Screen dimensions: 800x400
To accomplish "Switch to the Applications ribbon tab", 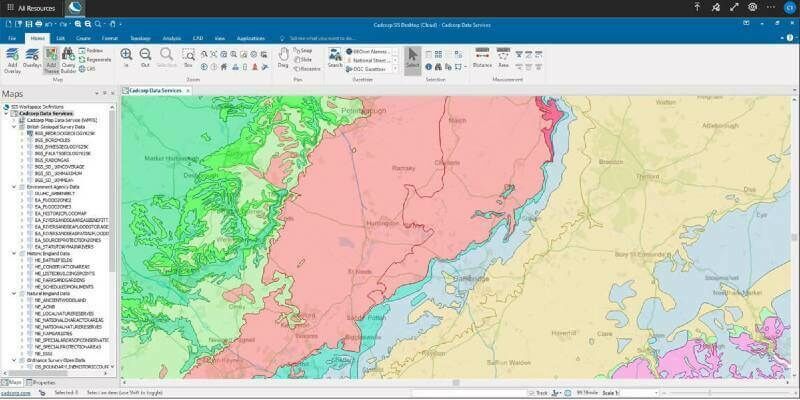I will tap(251, 38).
